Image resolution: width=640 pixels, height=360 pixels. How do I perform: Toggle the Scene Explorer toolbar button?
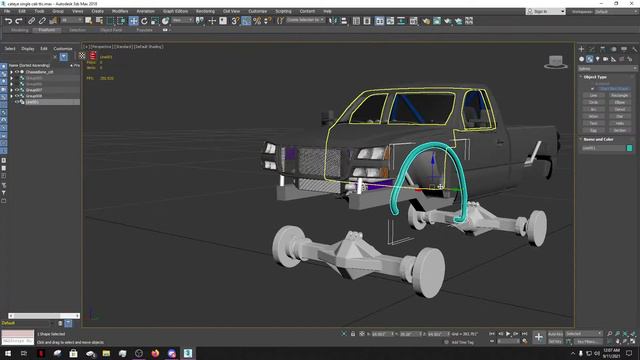(356, 21)
